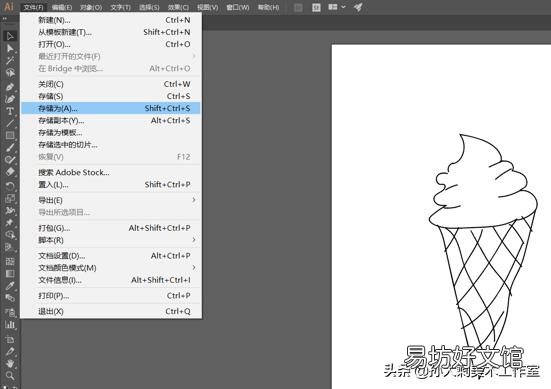The height and width of the screenshot is (389, 551).
Task: Choose 打包(G)... menu entry
Action: tap(111, 228)
